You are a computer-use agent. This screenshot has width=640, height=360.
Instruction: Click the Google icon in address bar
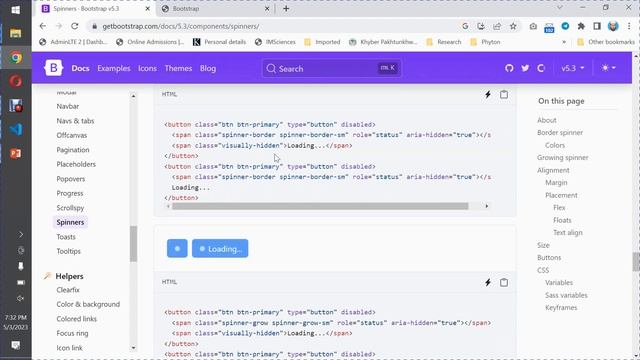coord(465,26)
